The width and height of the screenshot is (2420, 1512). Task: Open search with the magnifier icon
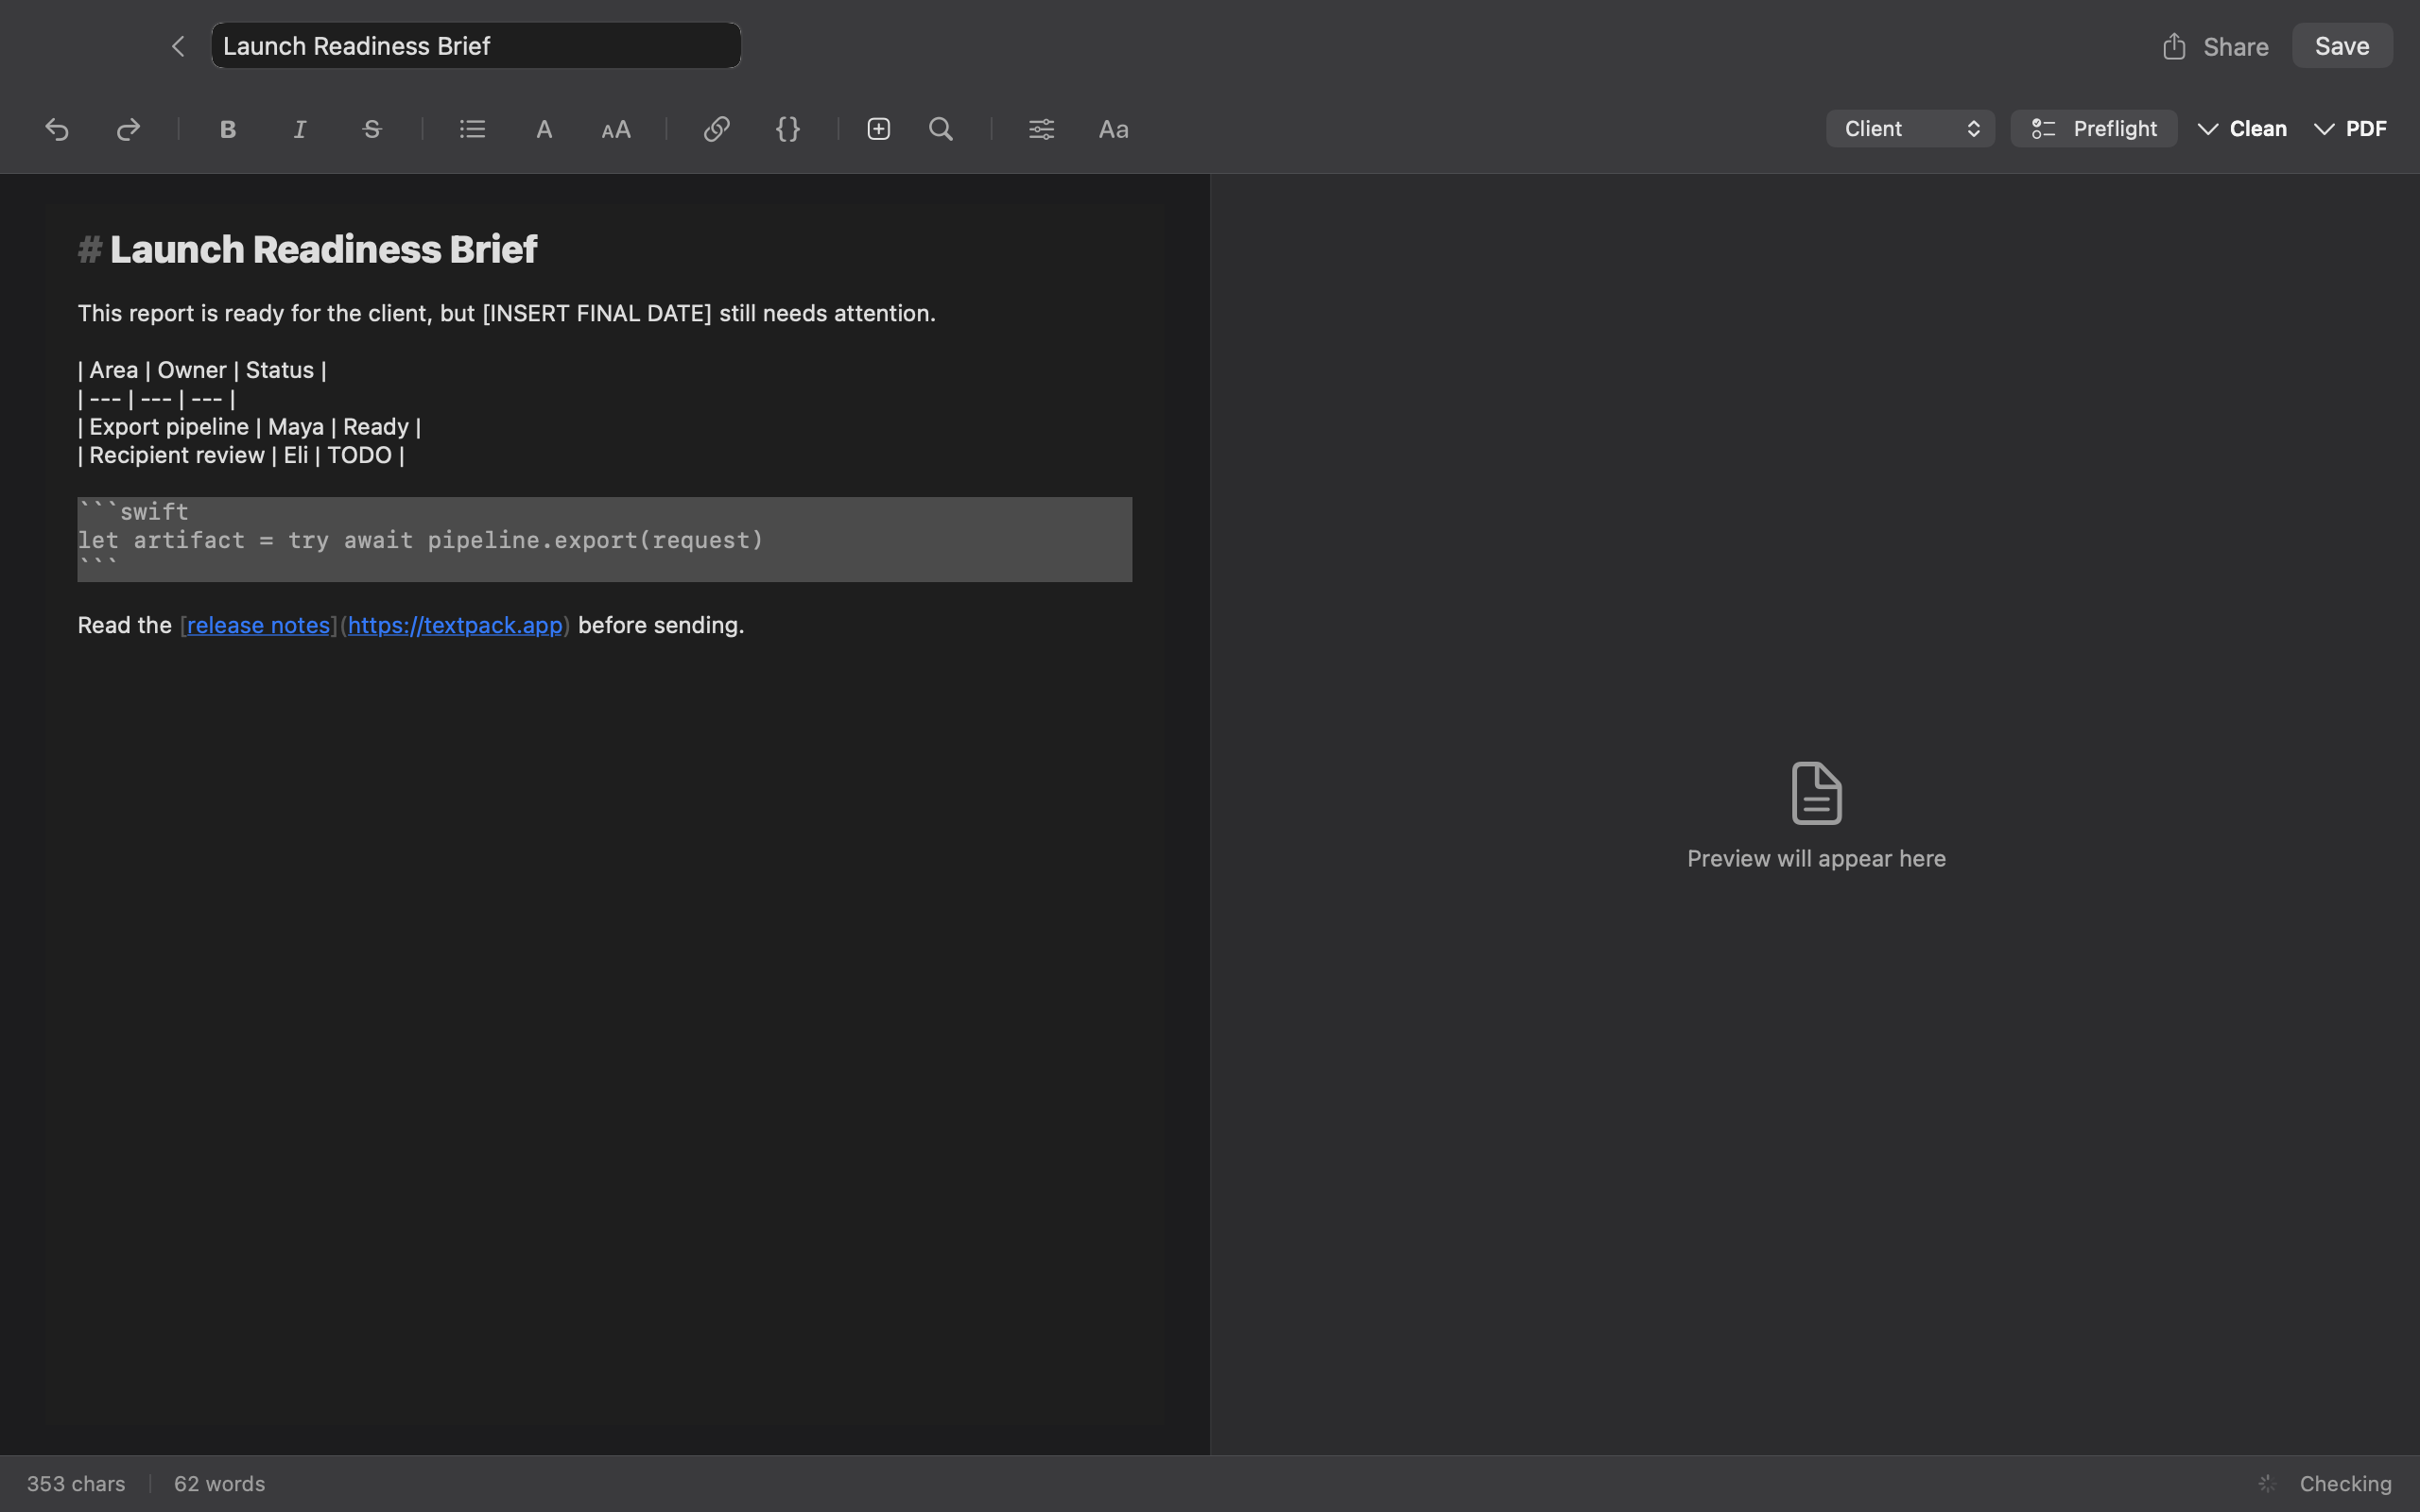click(x=941, y=129)
